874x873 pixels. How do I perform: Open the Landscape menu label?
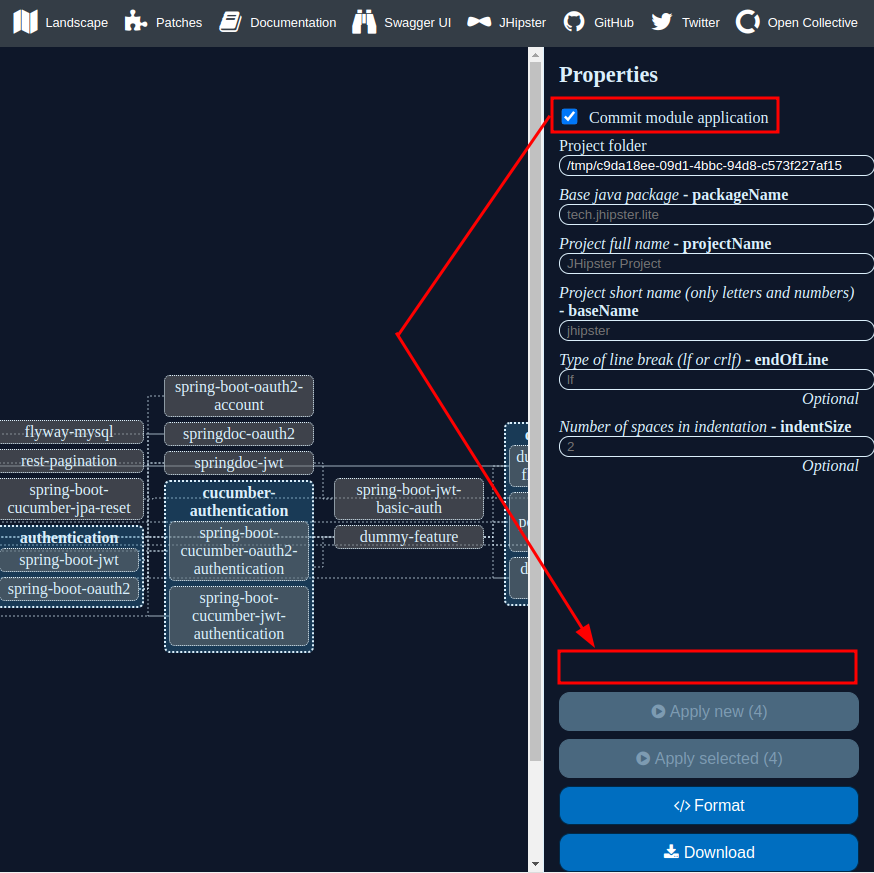point(77,23)
